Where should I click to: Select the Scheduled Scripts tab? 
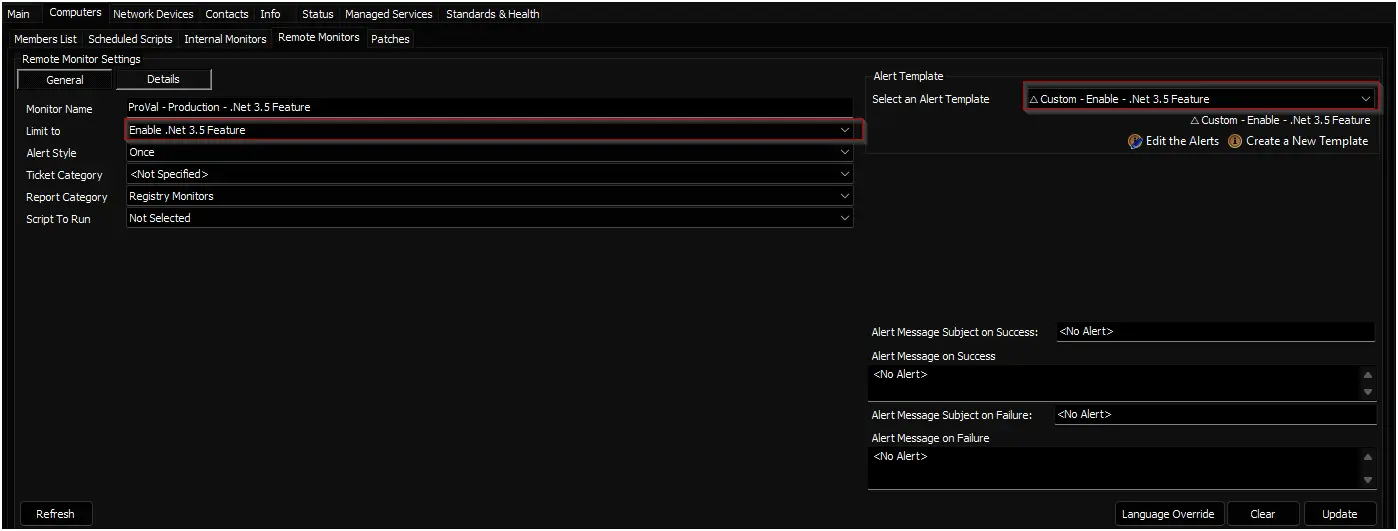130,39
